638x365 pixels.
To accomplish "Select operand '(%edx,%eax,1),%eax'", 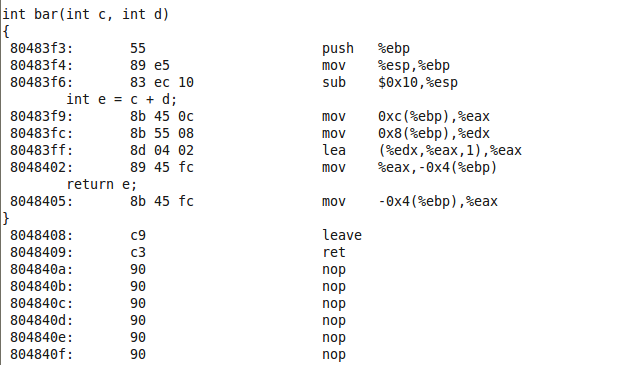I will (x=450, y=151).
